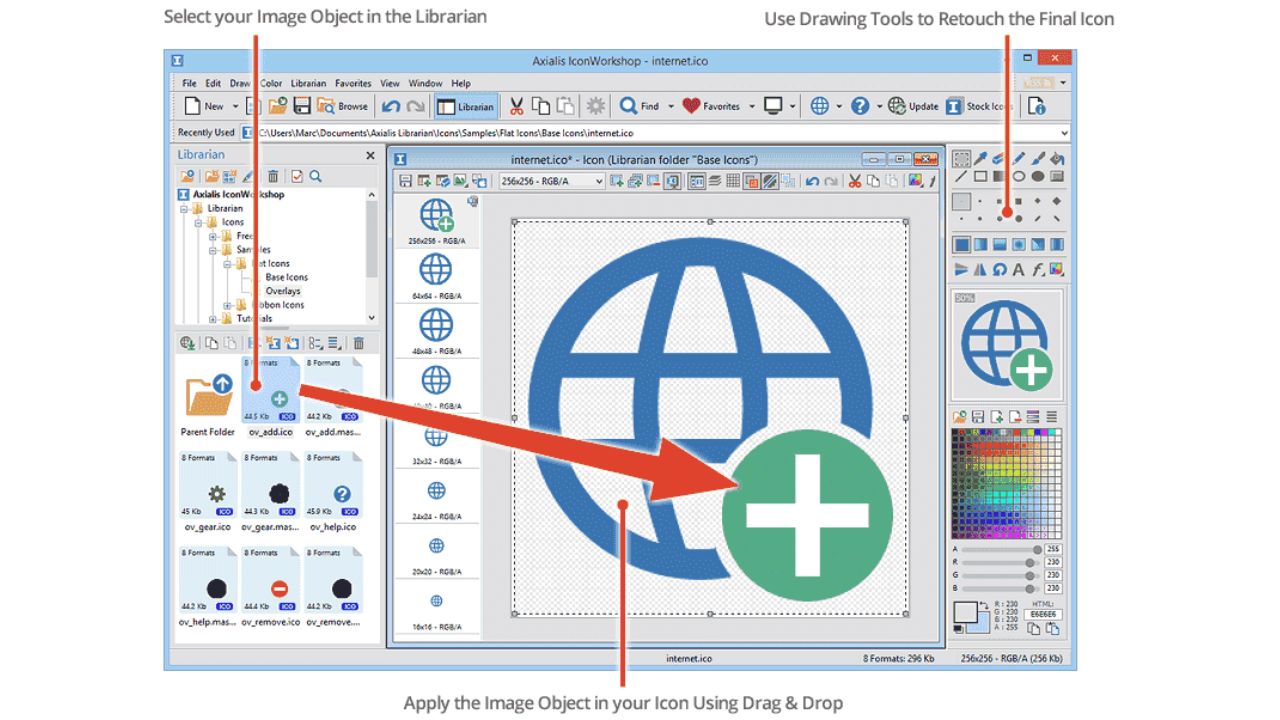Click the Undo arrow in main toolbar
This screenshot has height=720, width=1280.
click(x=391, y=106)
